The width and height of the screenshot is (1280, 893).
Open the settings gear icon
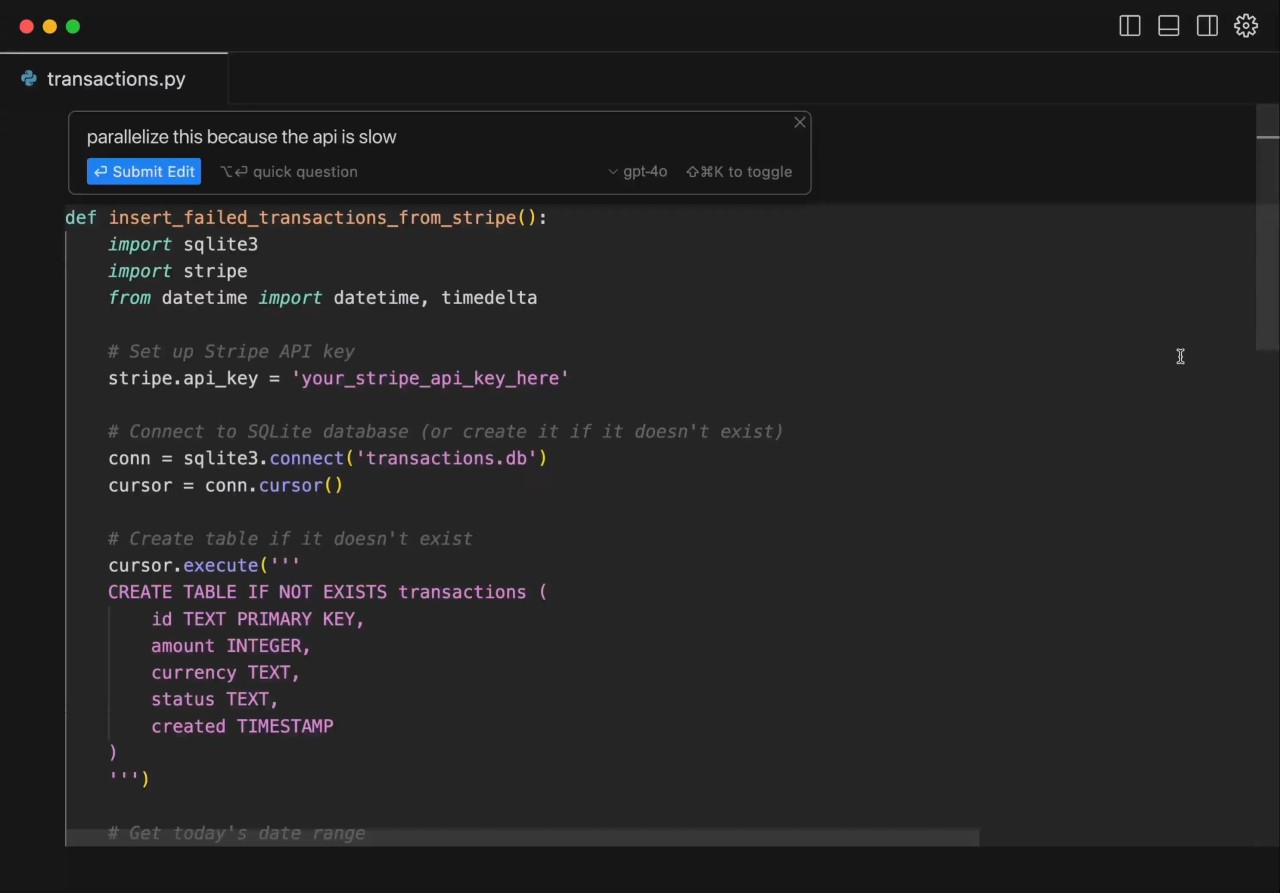click(x=1246, y=26)
